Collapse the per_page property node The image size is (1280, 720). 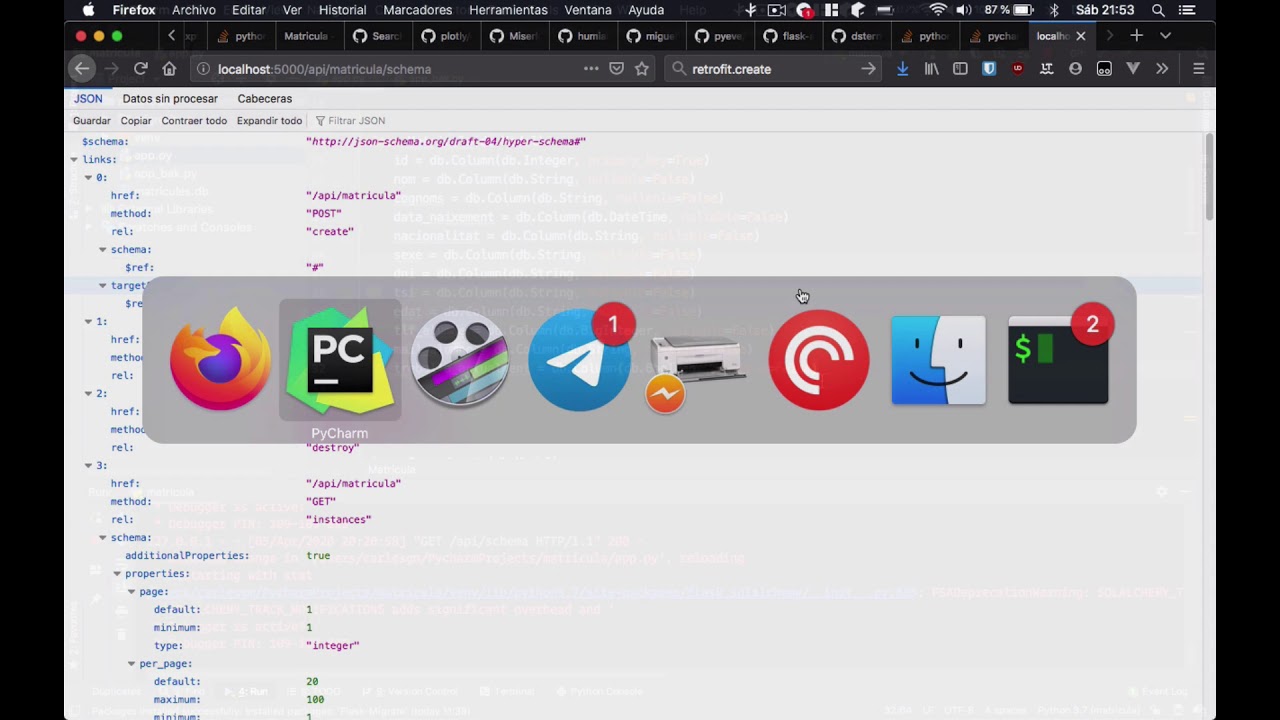131,664
